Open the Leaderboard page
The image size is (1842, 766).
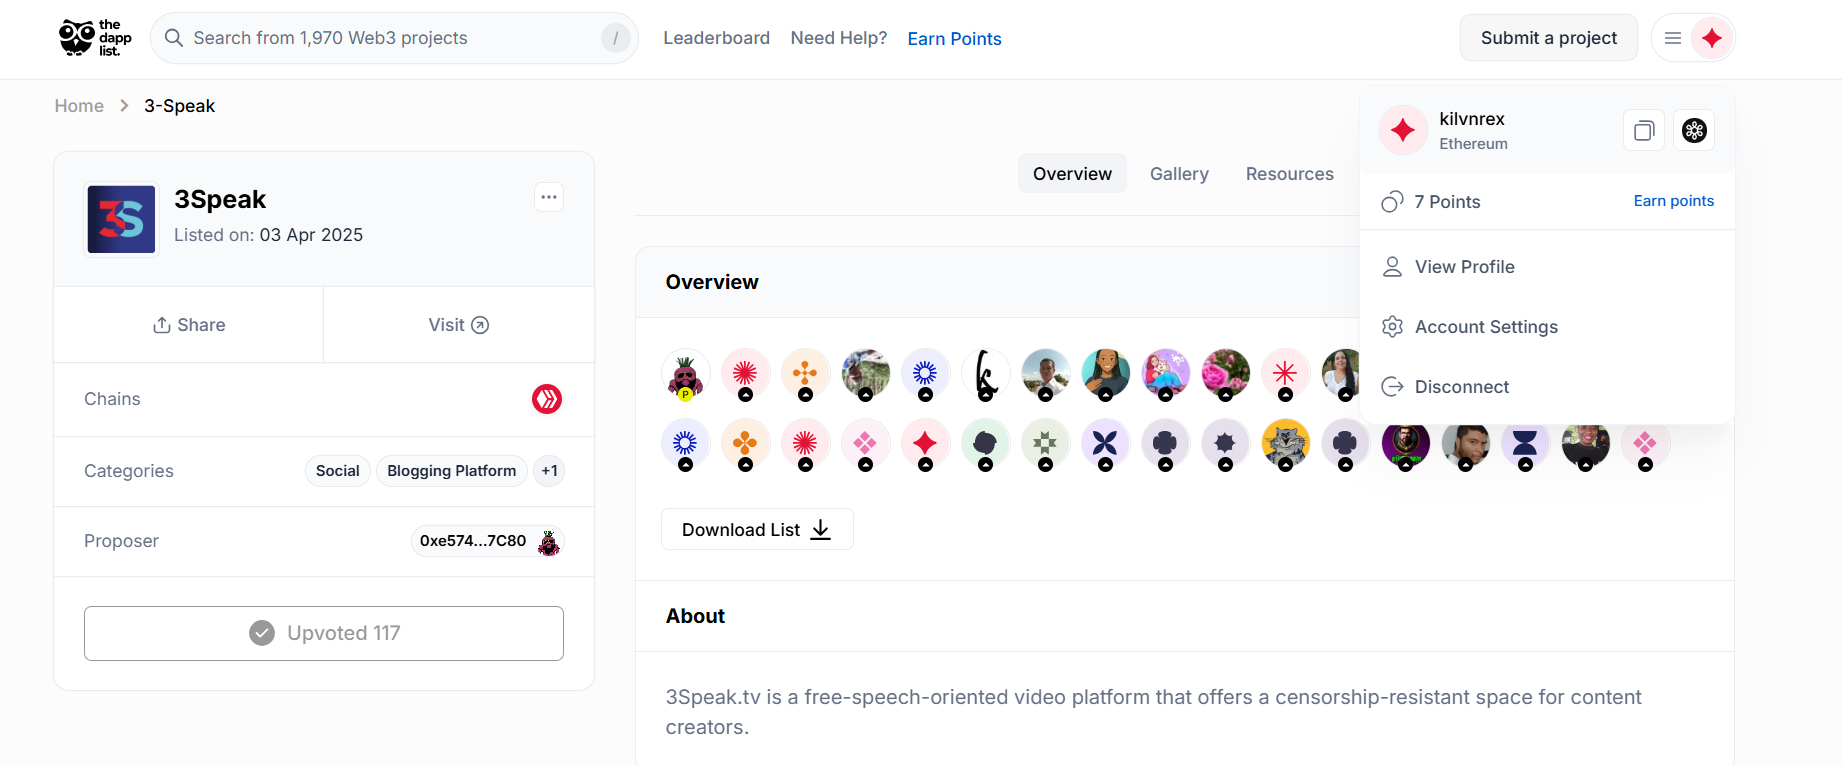716,38
